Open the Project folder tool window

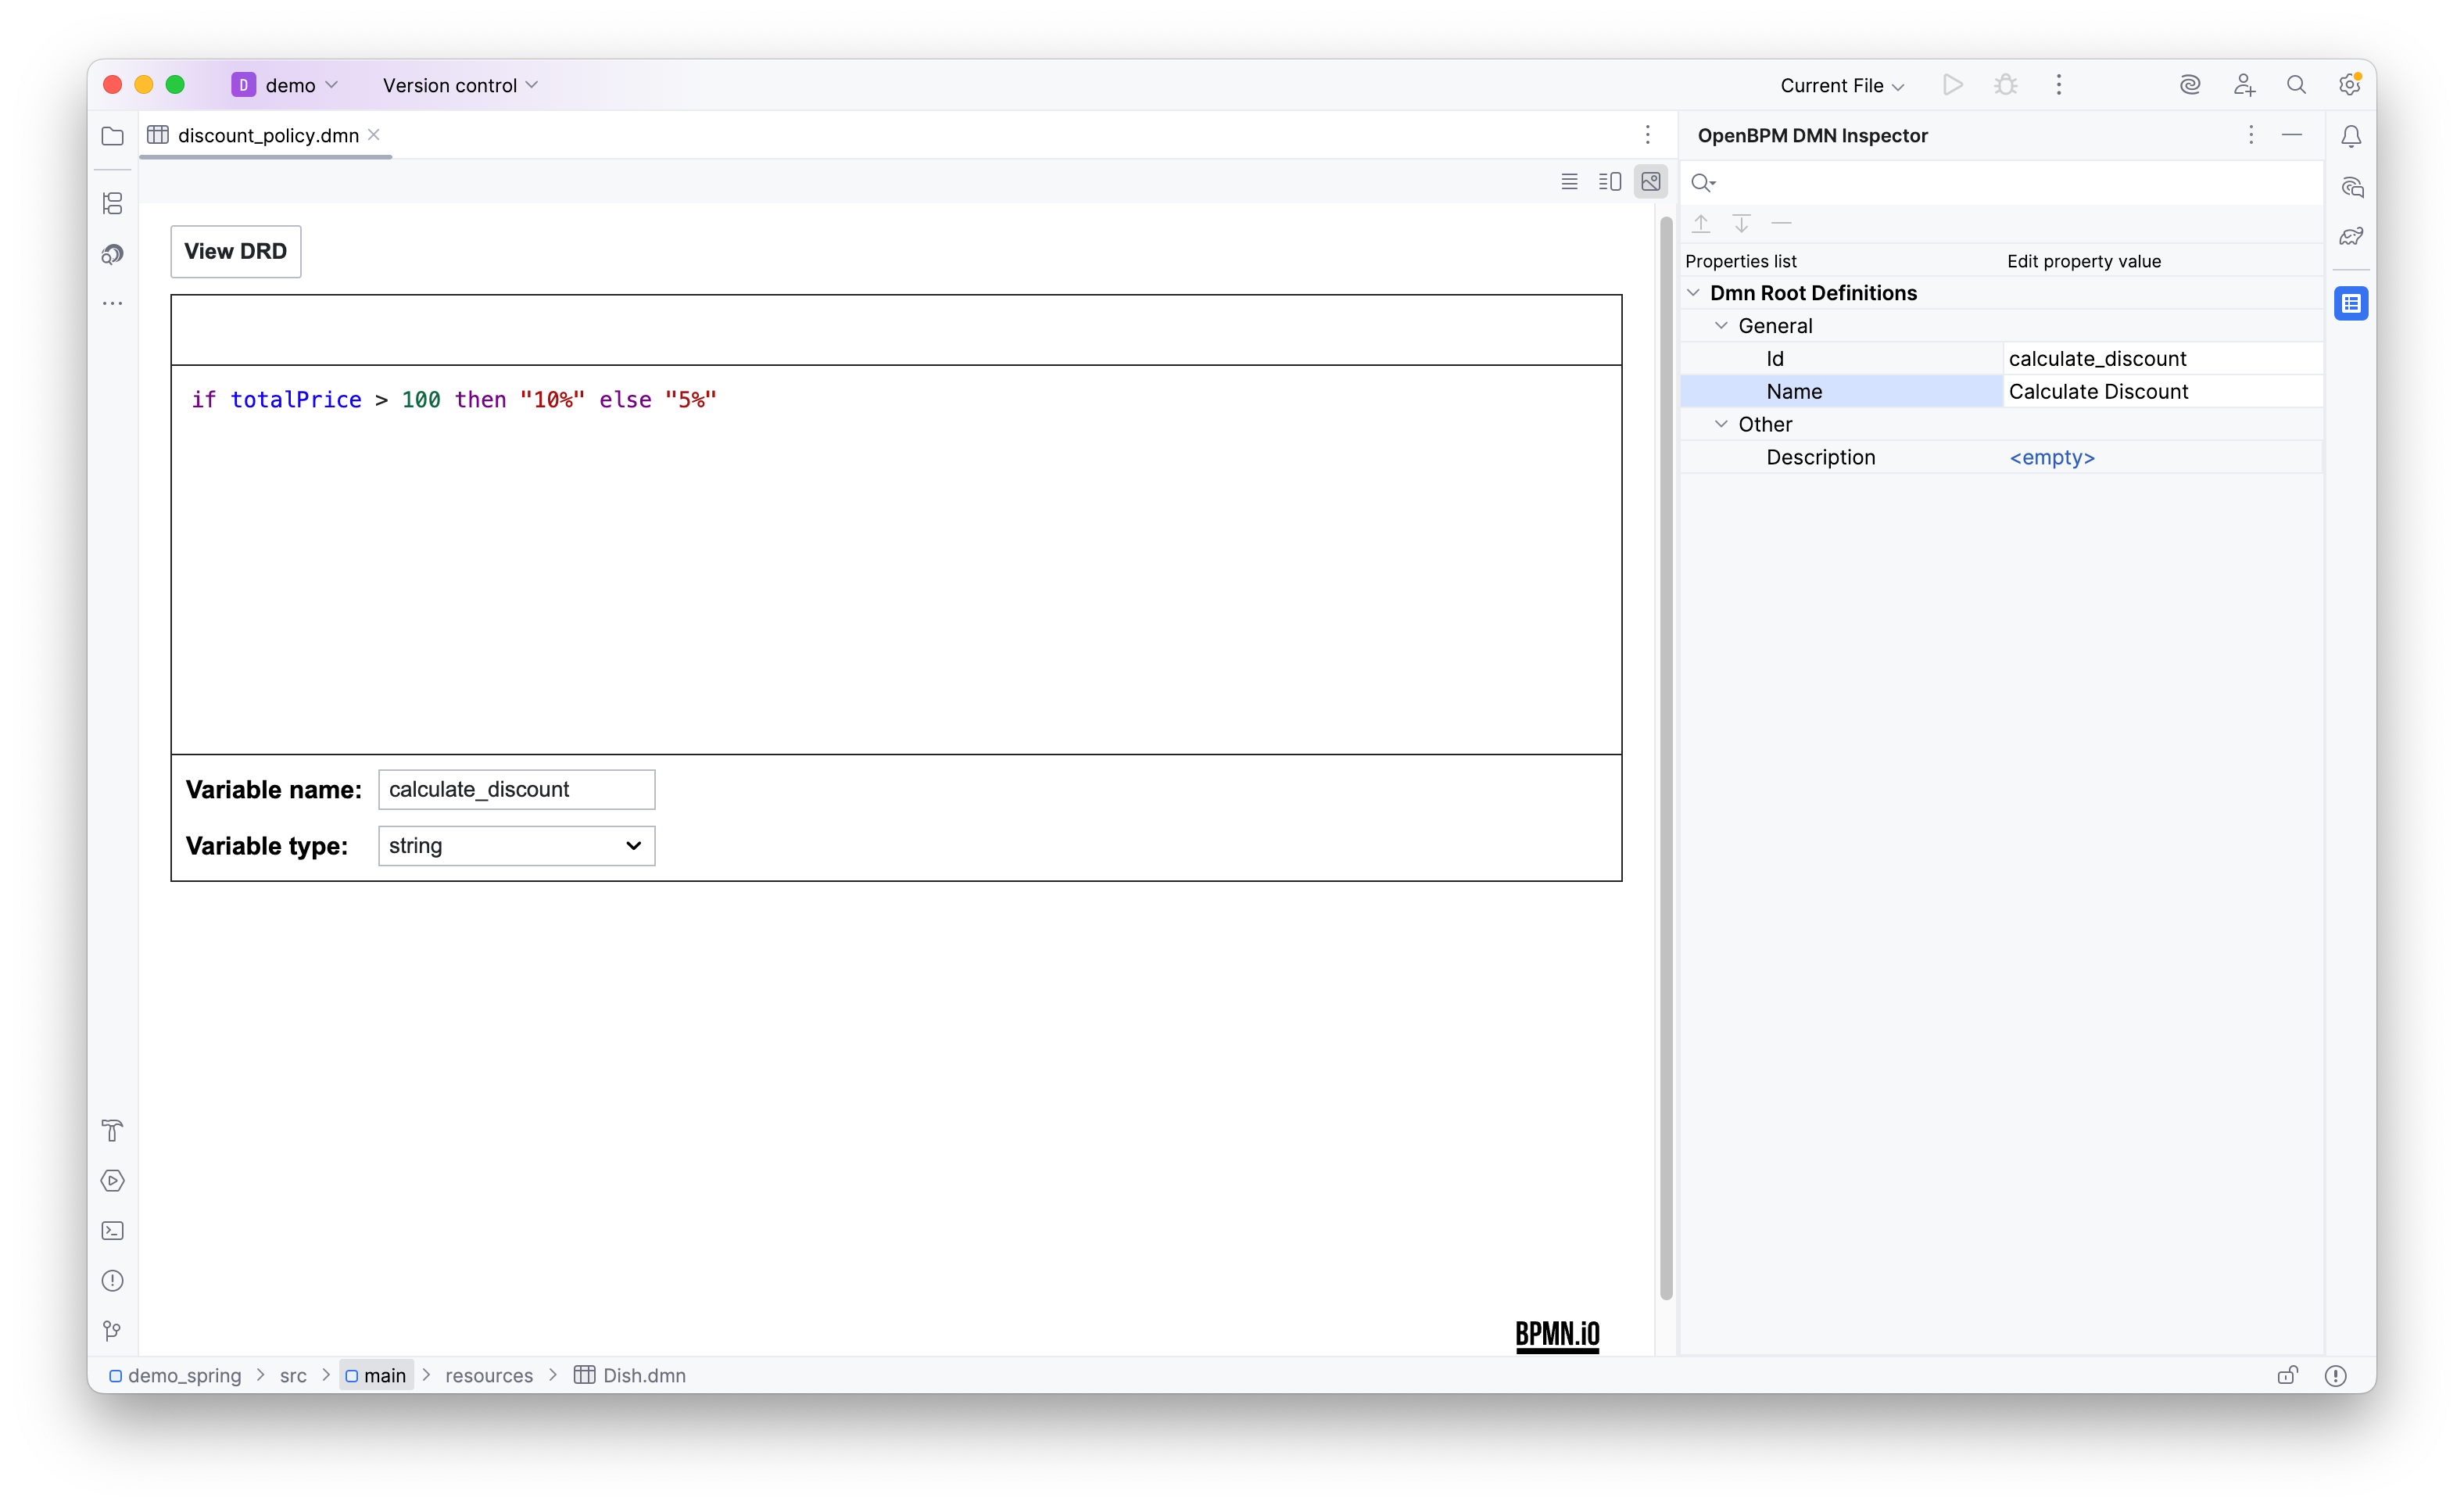coord(113,136)
